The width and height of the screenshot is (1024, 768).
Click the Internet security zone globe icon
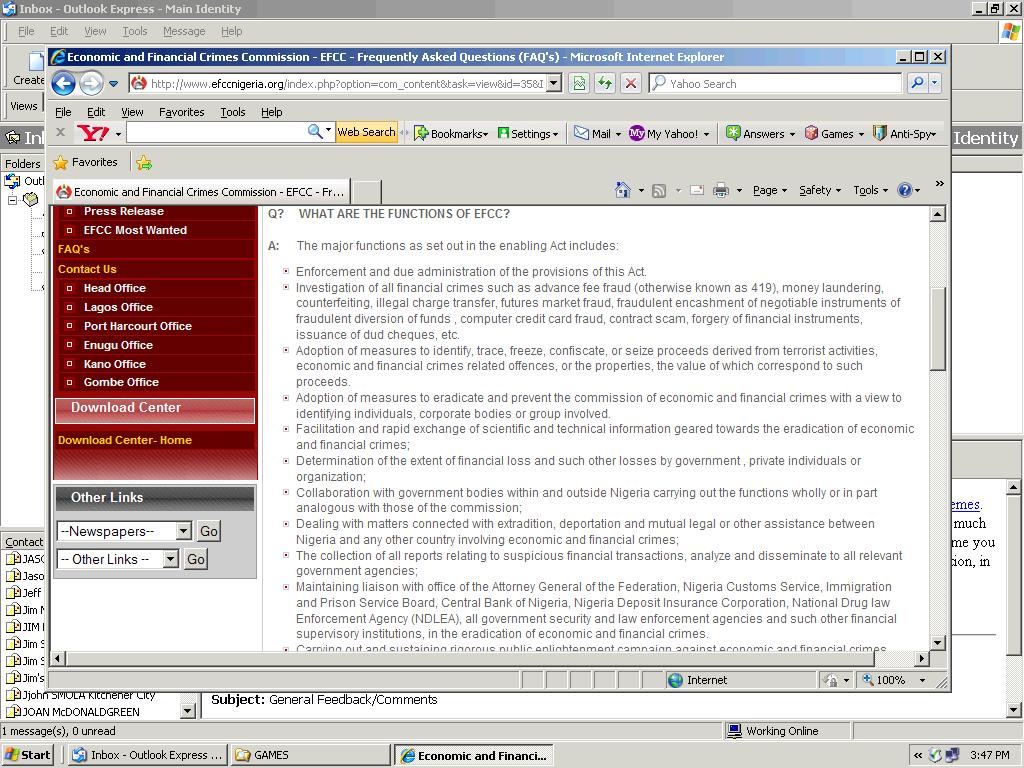coord(675,680)
